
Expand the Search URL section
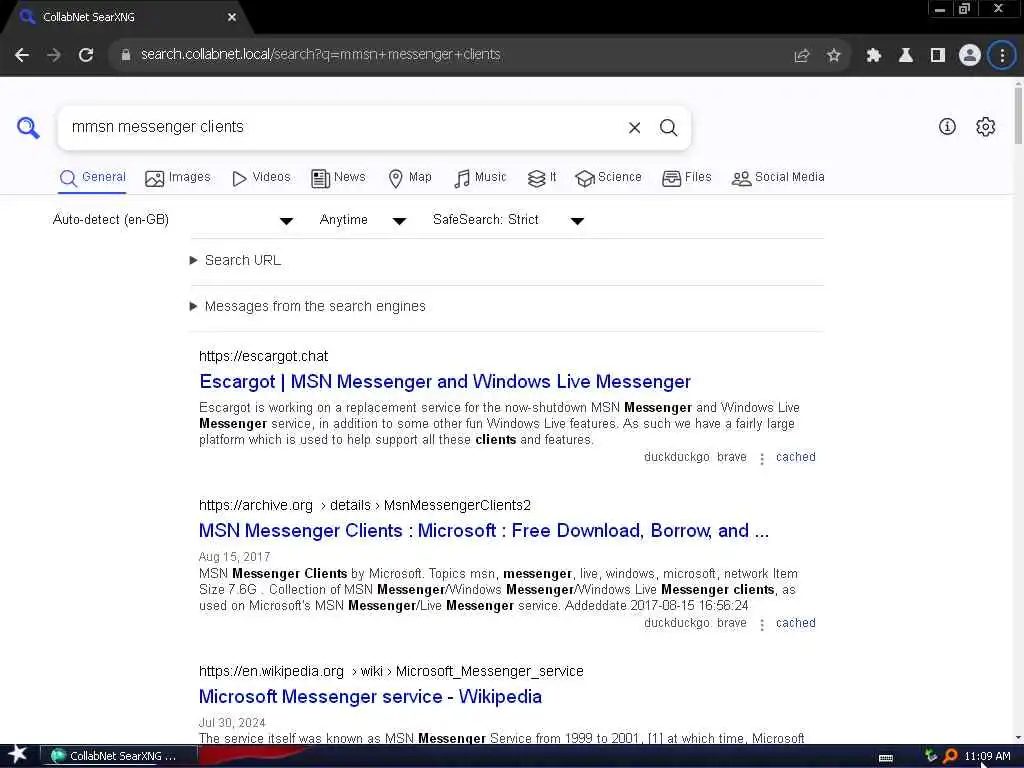pos(236,261)
